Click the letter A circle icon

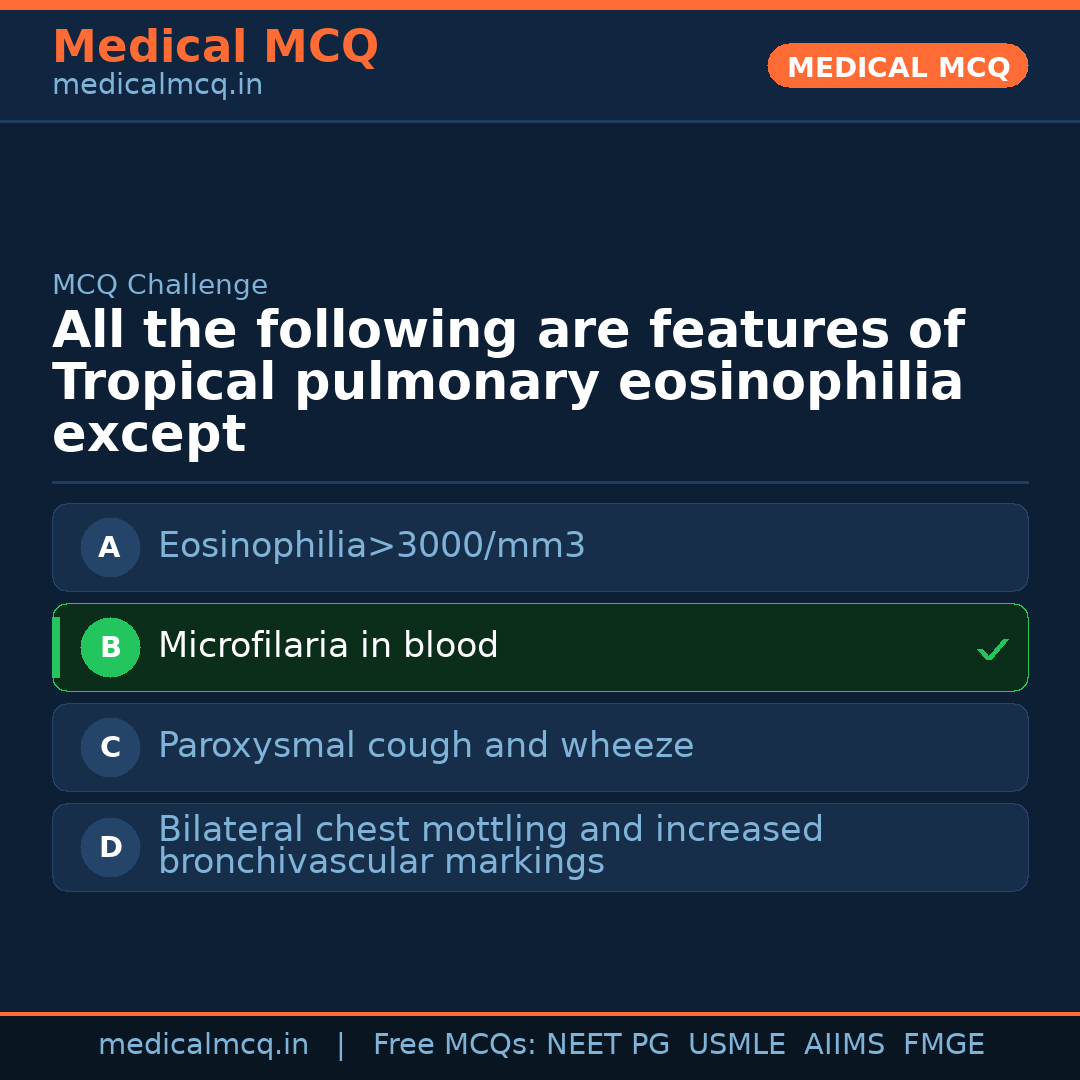pos(110,547)
